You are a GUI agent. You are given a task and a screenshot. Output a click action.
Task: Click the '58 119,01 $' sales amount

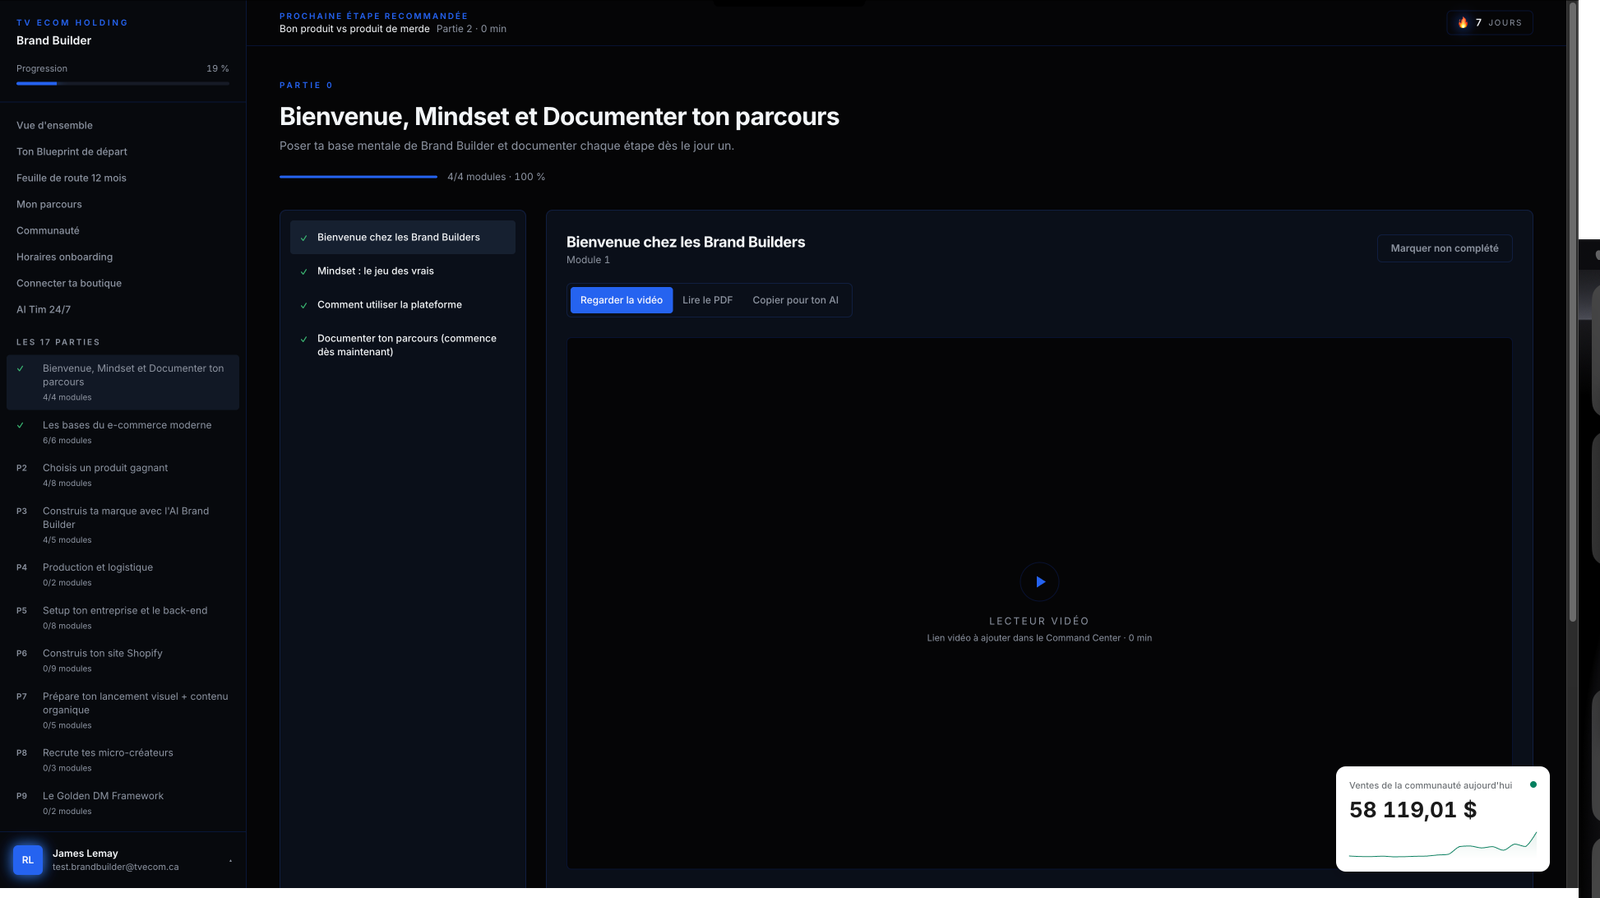click(x=1413, y=810)
